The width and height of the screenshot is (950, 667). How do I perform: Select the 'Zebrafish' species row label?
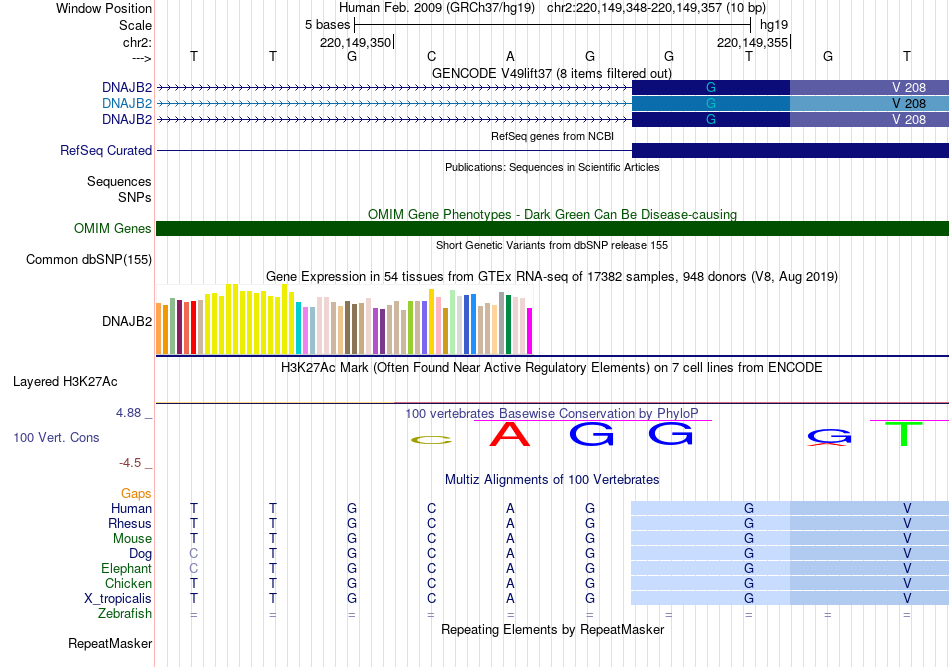[x=125, y=614]
